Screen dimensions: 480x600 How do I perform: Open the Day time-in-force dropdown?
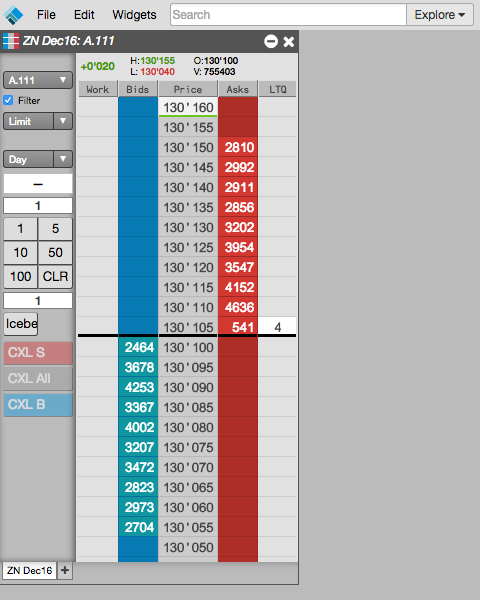pyautogui.click(x=38, y=159)
